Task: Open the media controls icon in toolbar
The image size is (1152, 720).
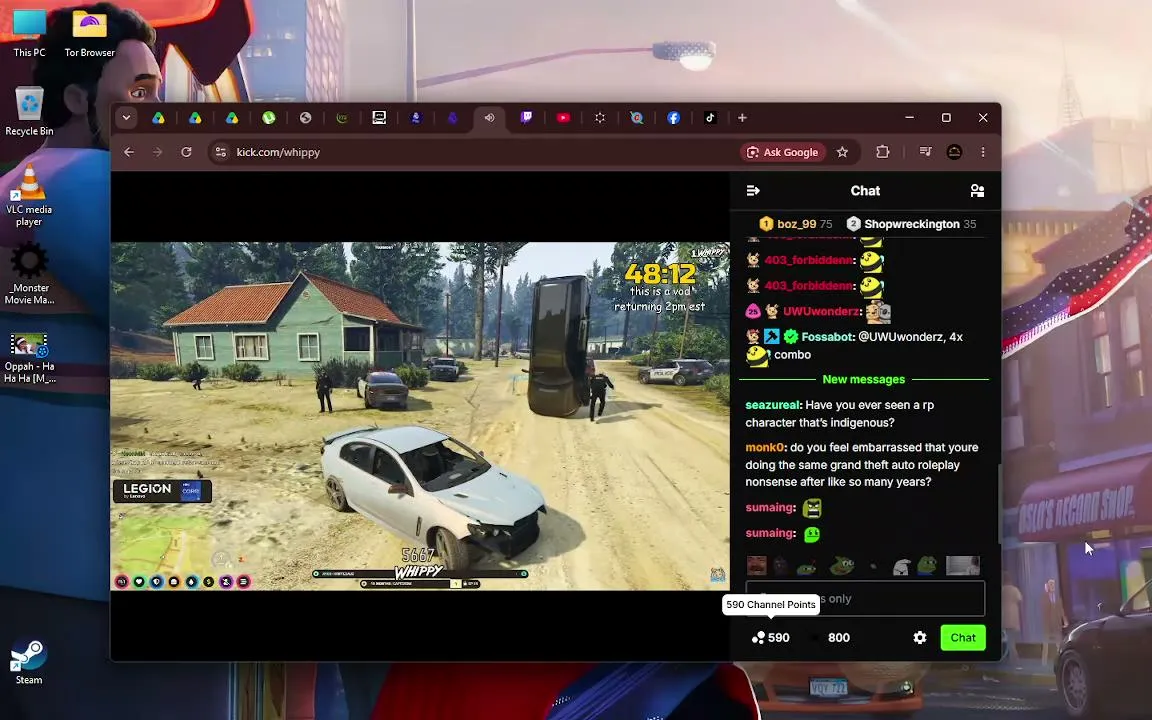Action: coord(925,152)
